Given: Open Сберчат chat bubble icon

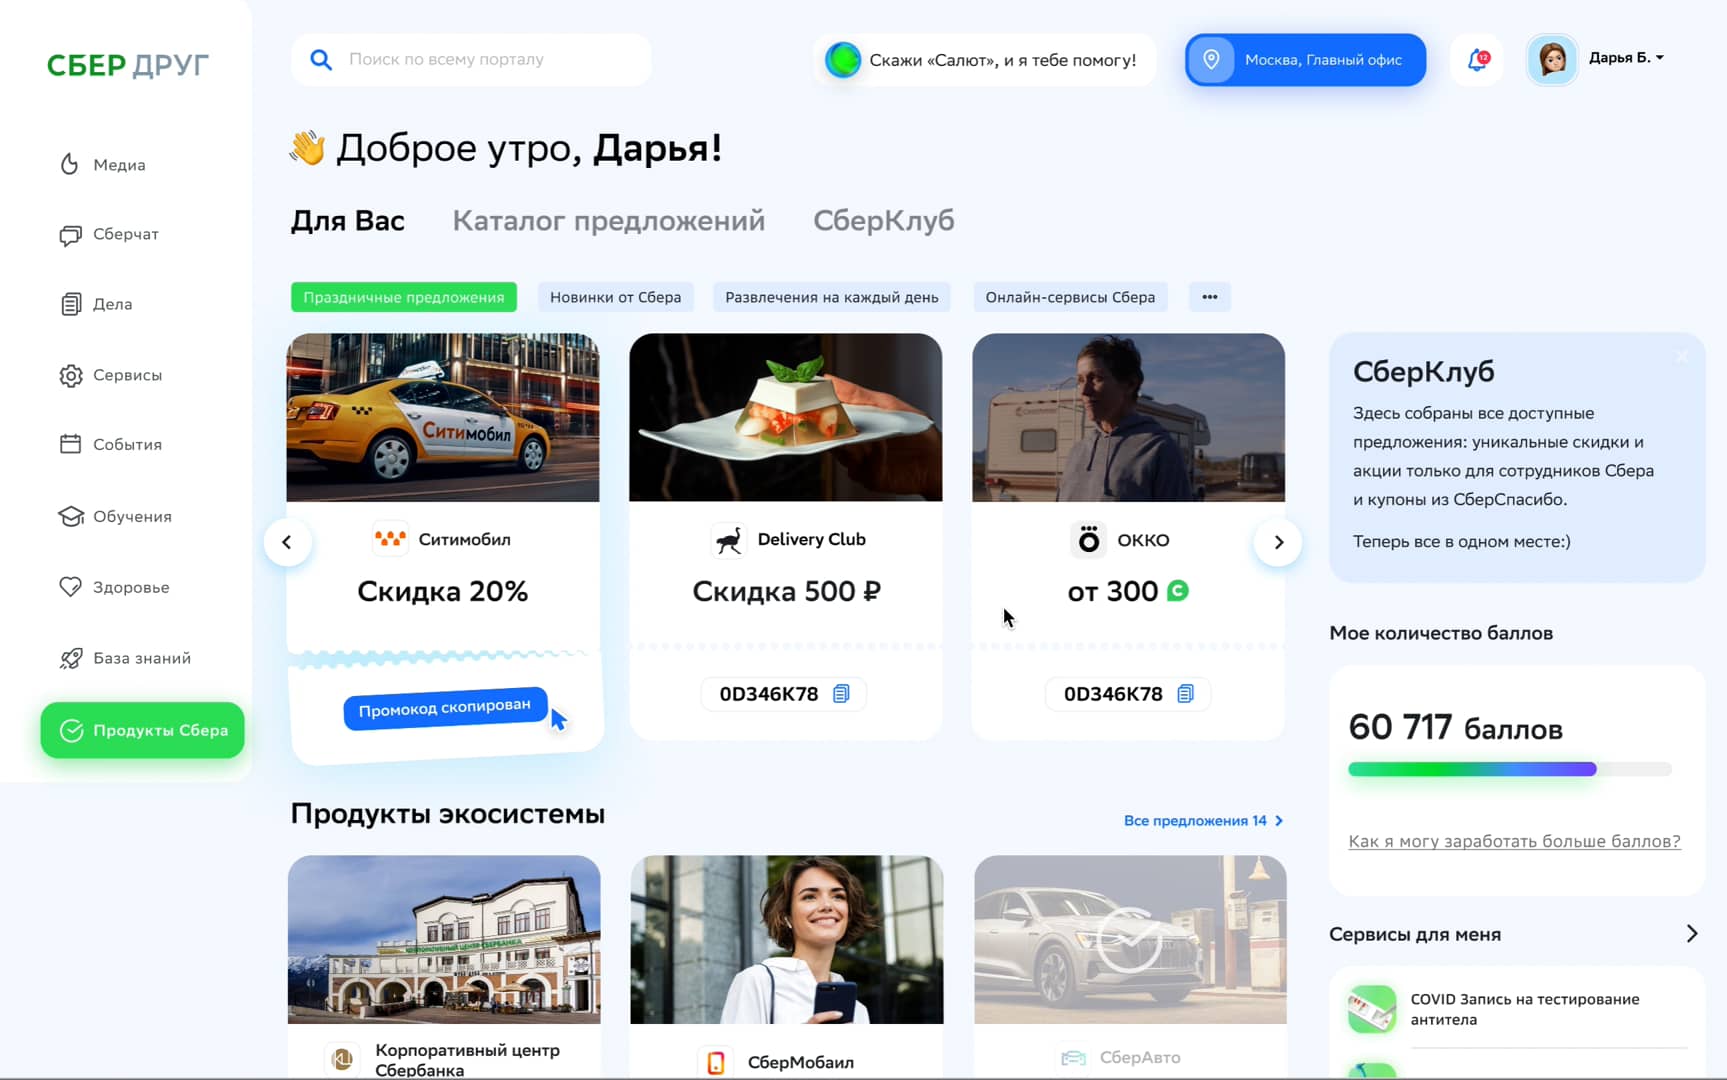Looking at the screenshot, I should tap(70, 234).
